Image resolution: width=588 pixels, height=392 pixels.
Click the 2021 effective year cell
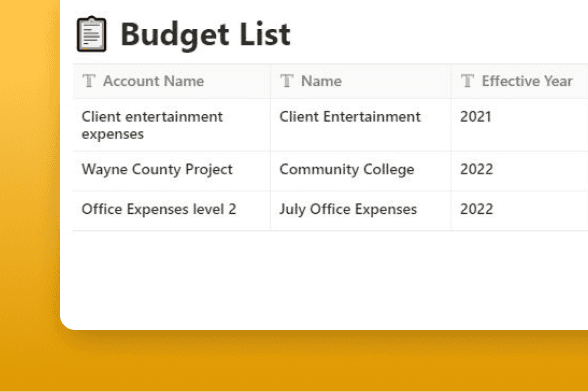click(x=520, y=125)
